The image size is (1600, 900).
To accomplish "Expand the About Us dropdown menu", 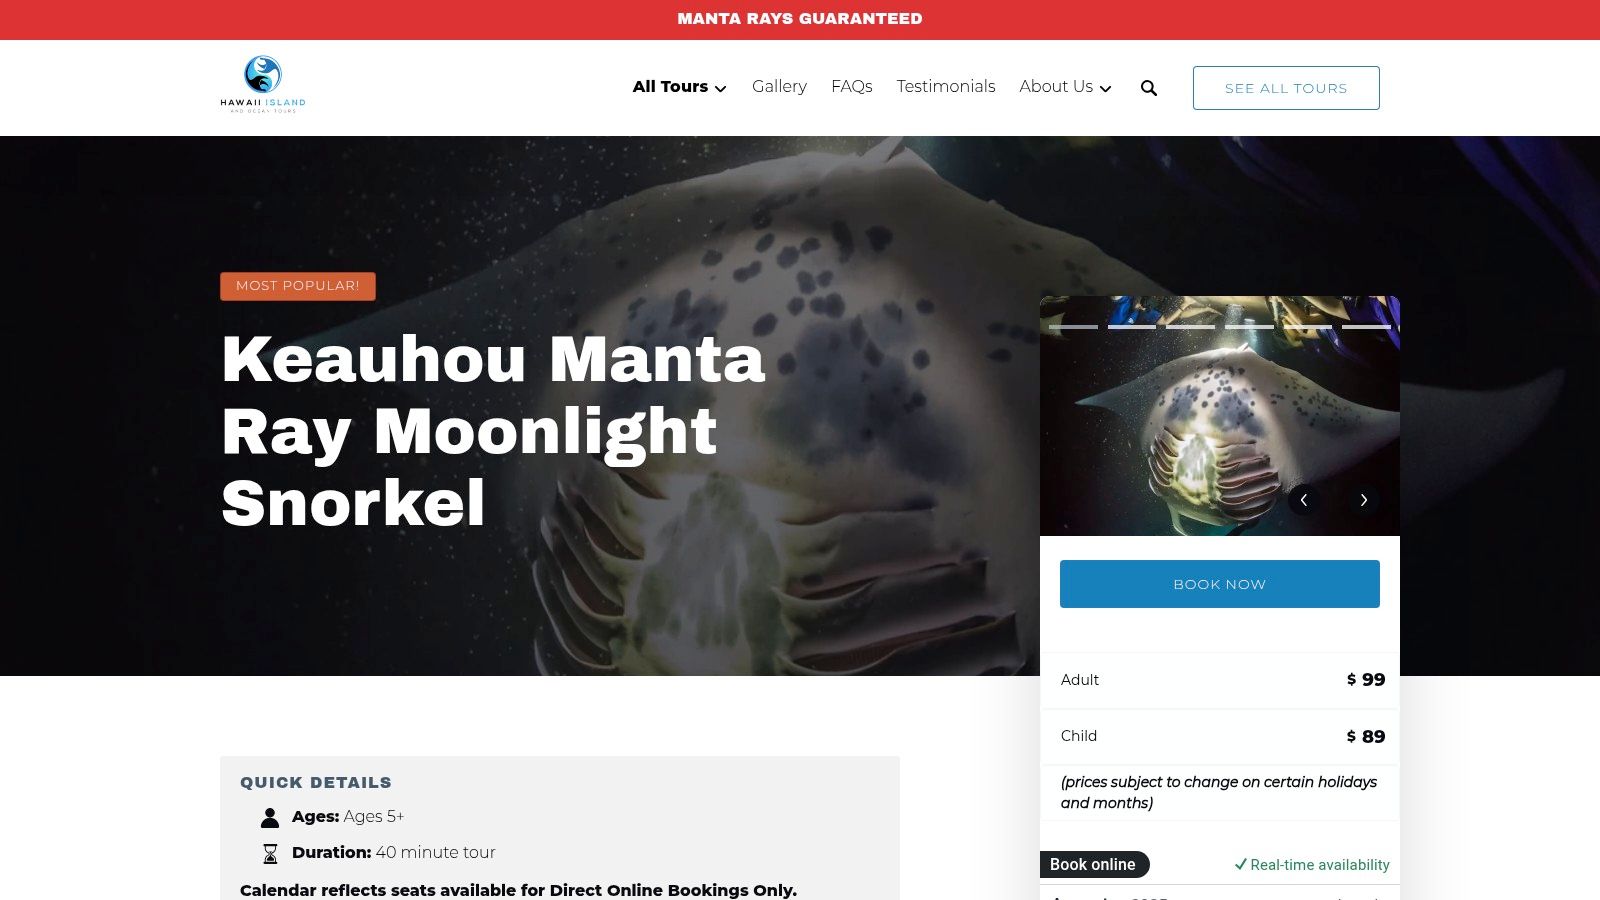I will [x=1065, y=87].
